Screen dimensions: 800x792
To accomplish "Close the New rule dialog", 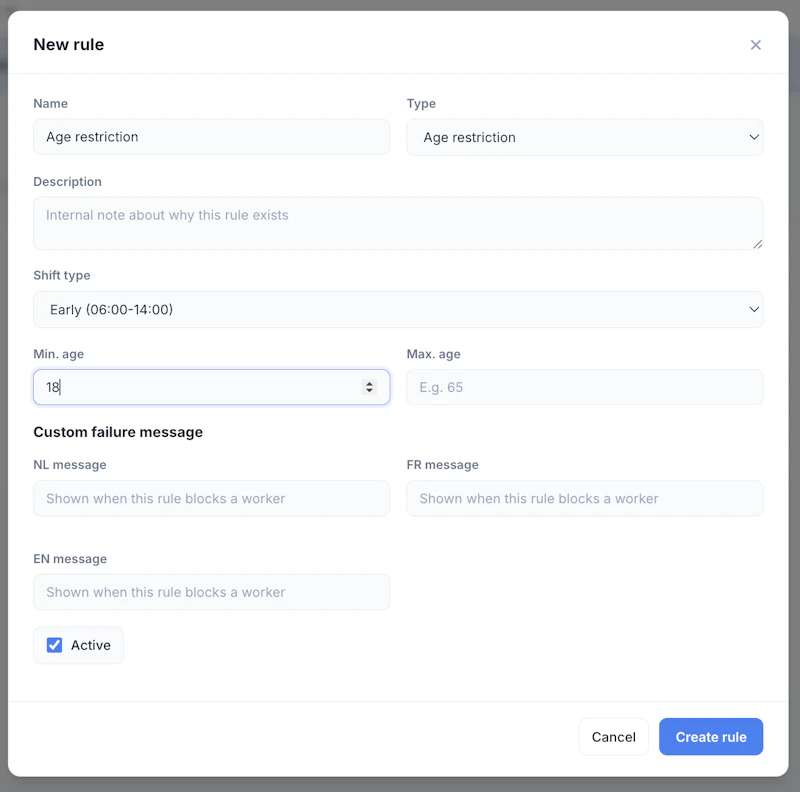I will click(x=755, y=45).
